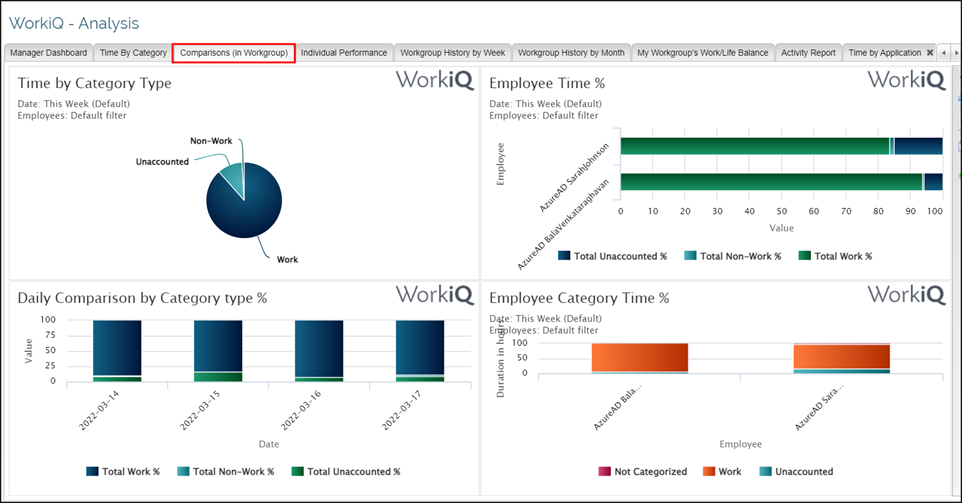This screenshot has width=962, height=503.
Task: Toggle Total Unaccounted % legend in Employee Time
Action: [612, 257]
